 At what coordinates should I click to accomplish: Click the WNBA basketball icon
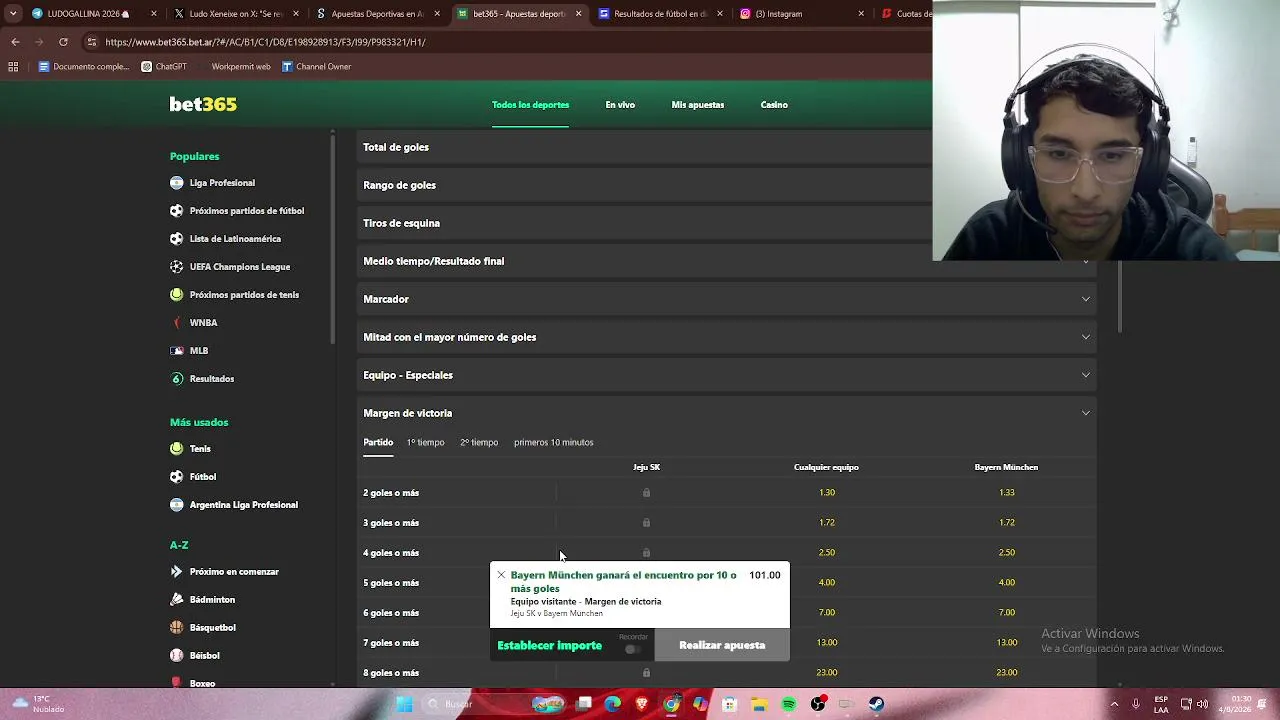coord(177,323)
